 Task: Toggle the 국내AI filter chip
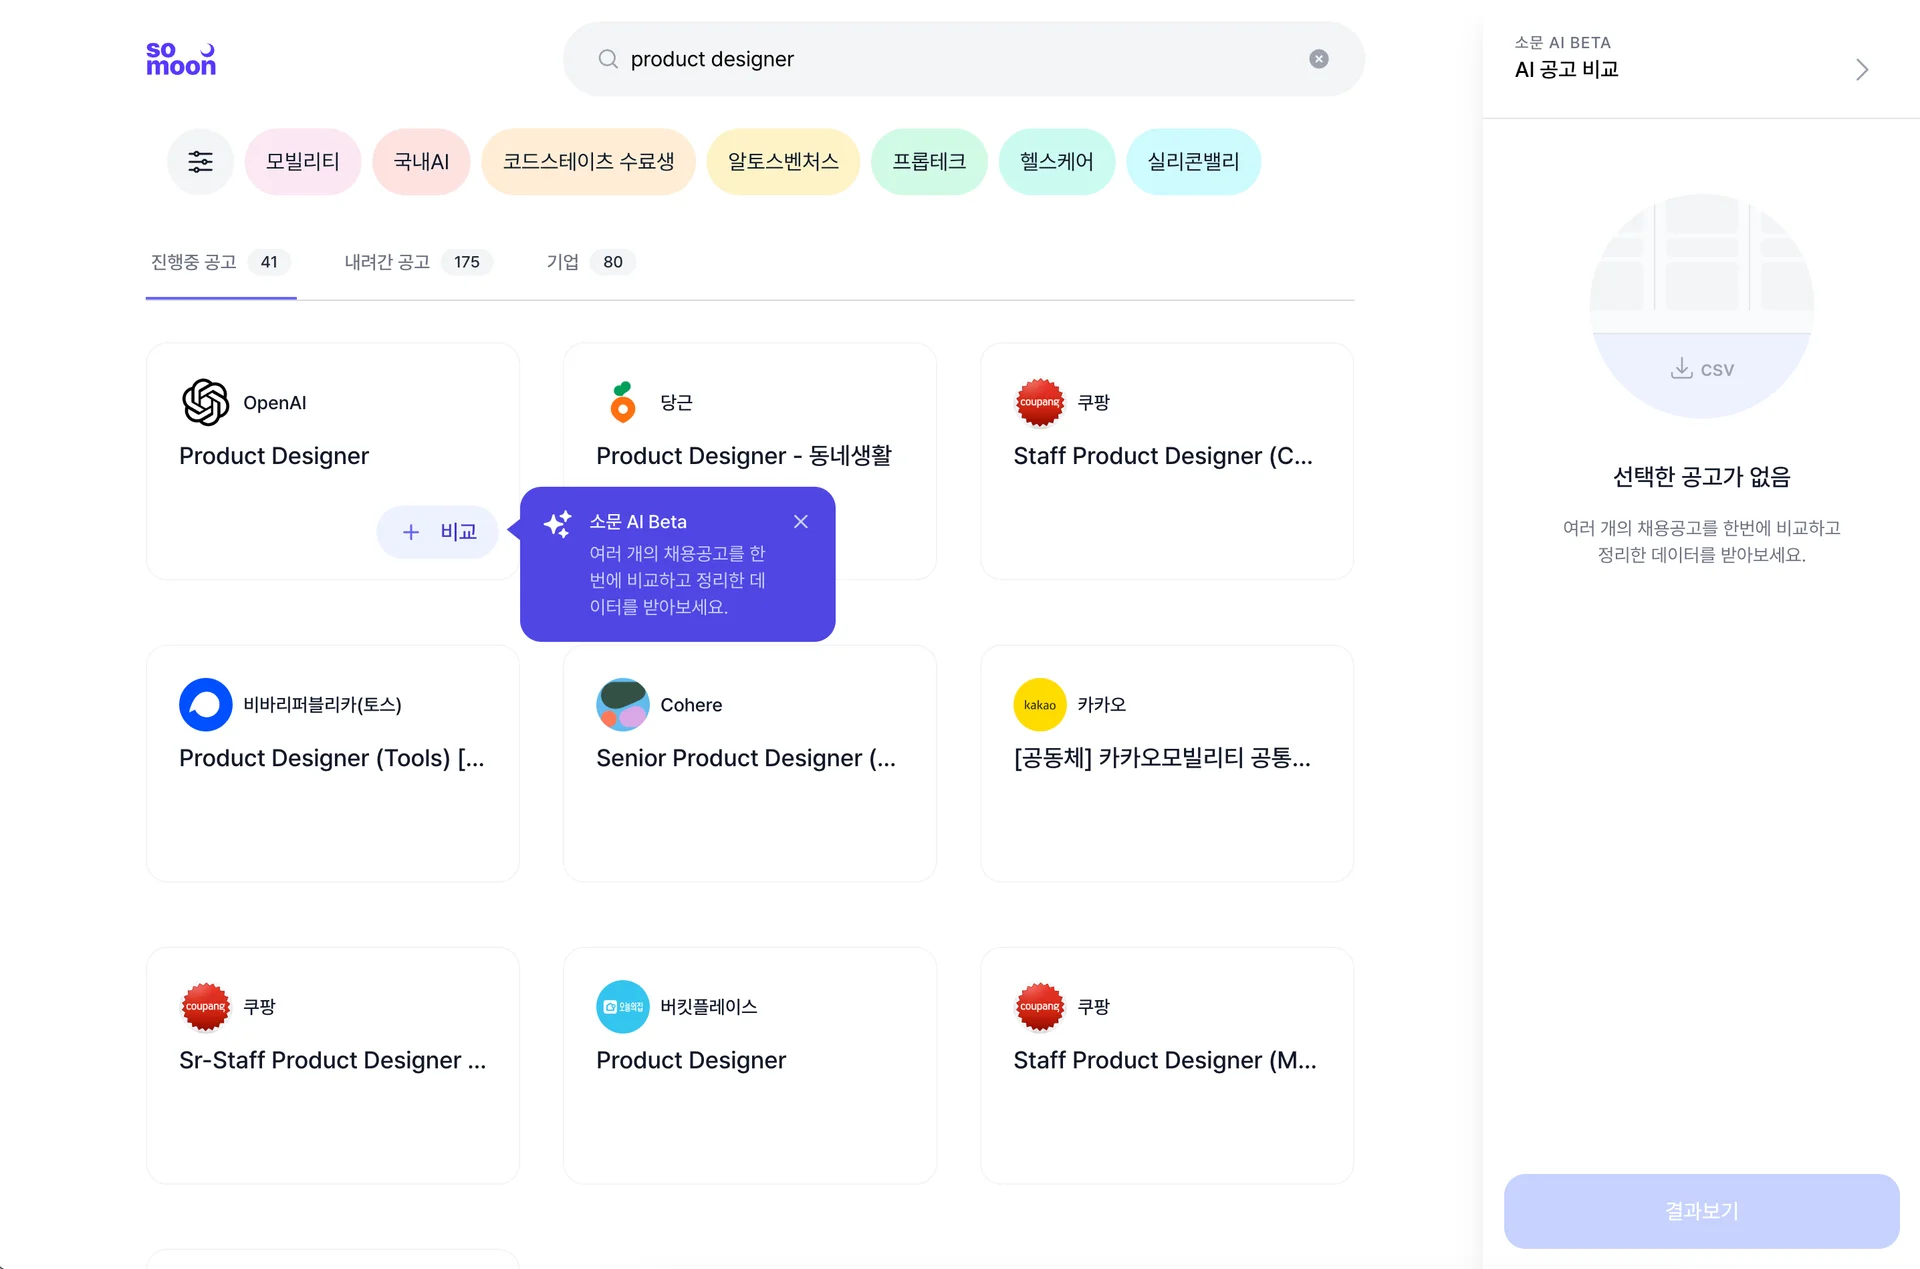421,162
